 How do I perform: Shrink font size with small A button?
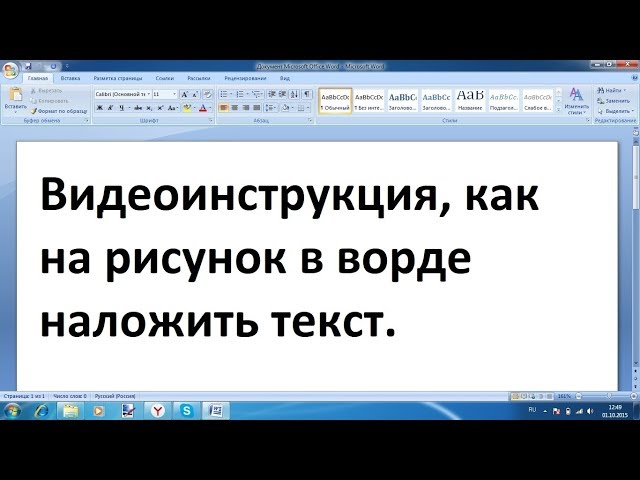pyautogui.click(x=195, y=94)
